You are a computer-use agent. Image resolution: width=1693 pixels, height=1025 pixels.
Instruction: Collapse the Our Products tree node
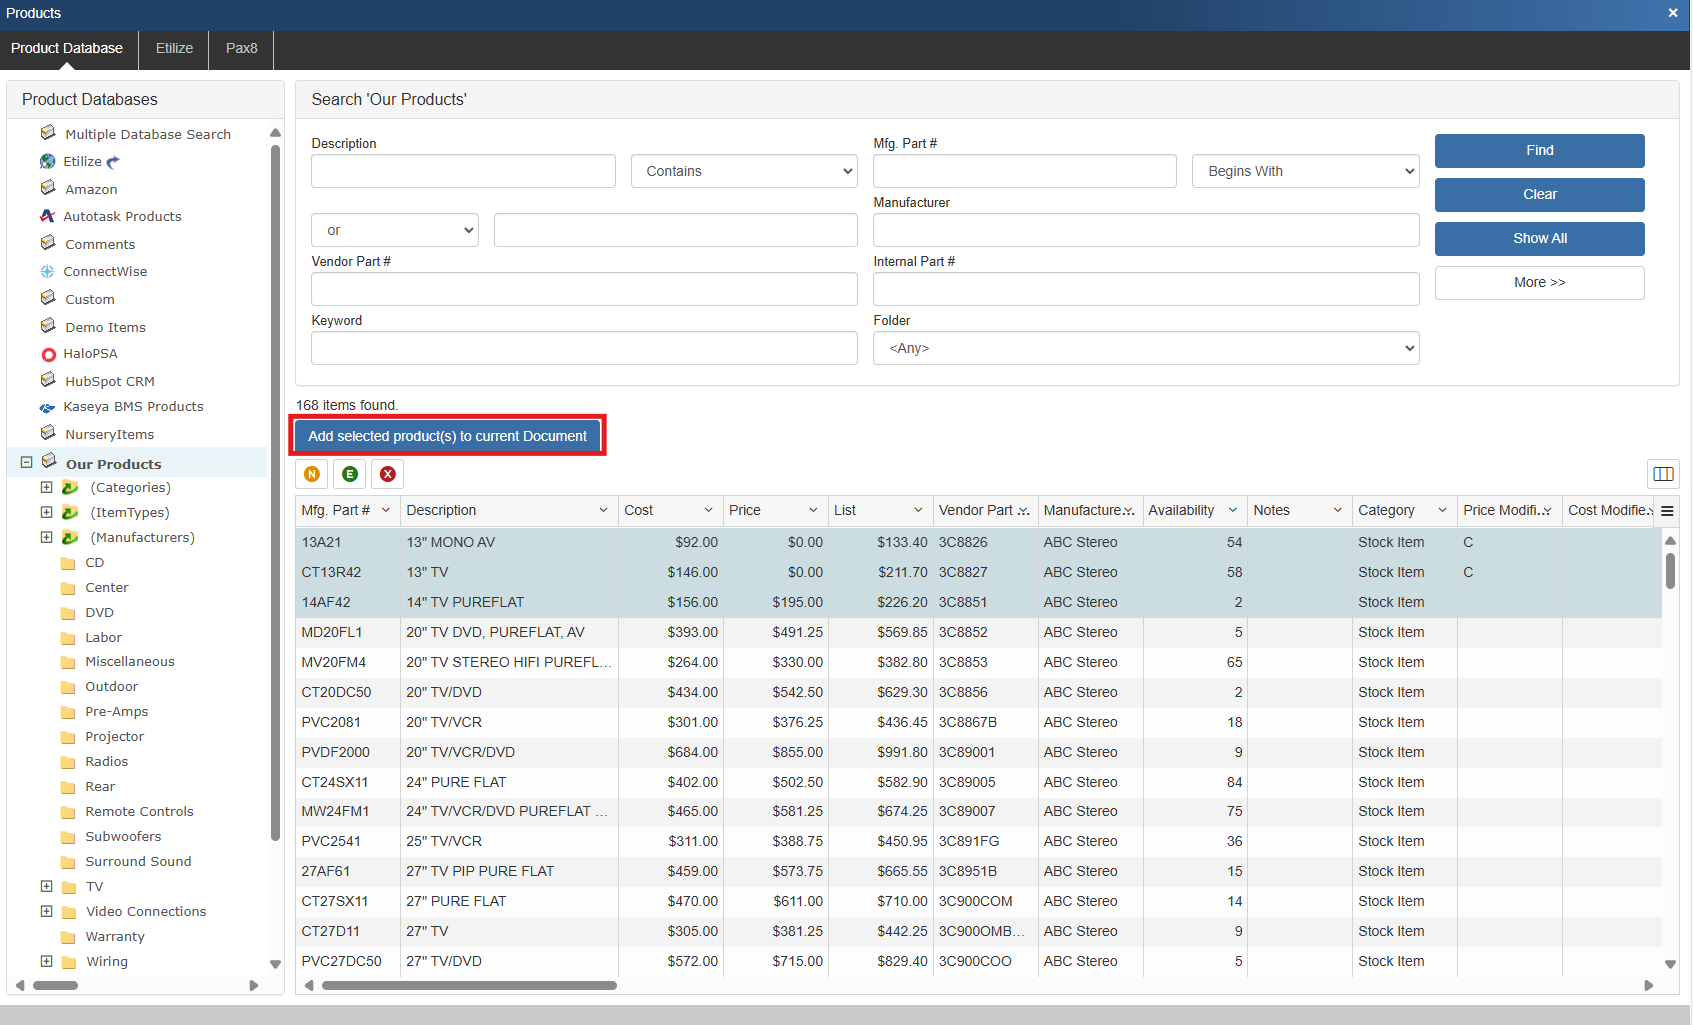[27, 462]
